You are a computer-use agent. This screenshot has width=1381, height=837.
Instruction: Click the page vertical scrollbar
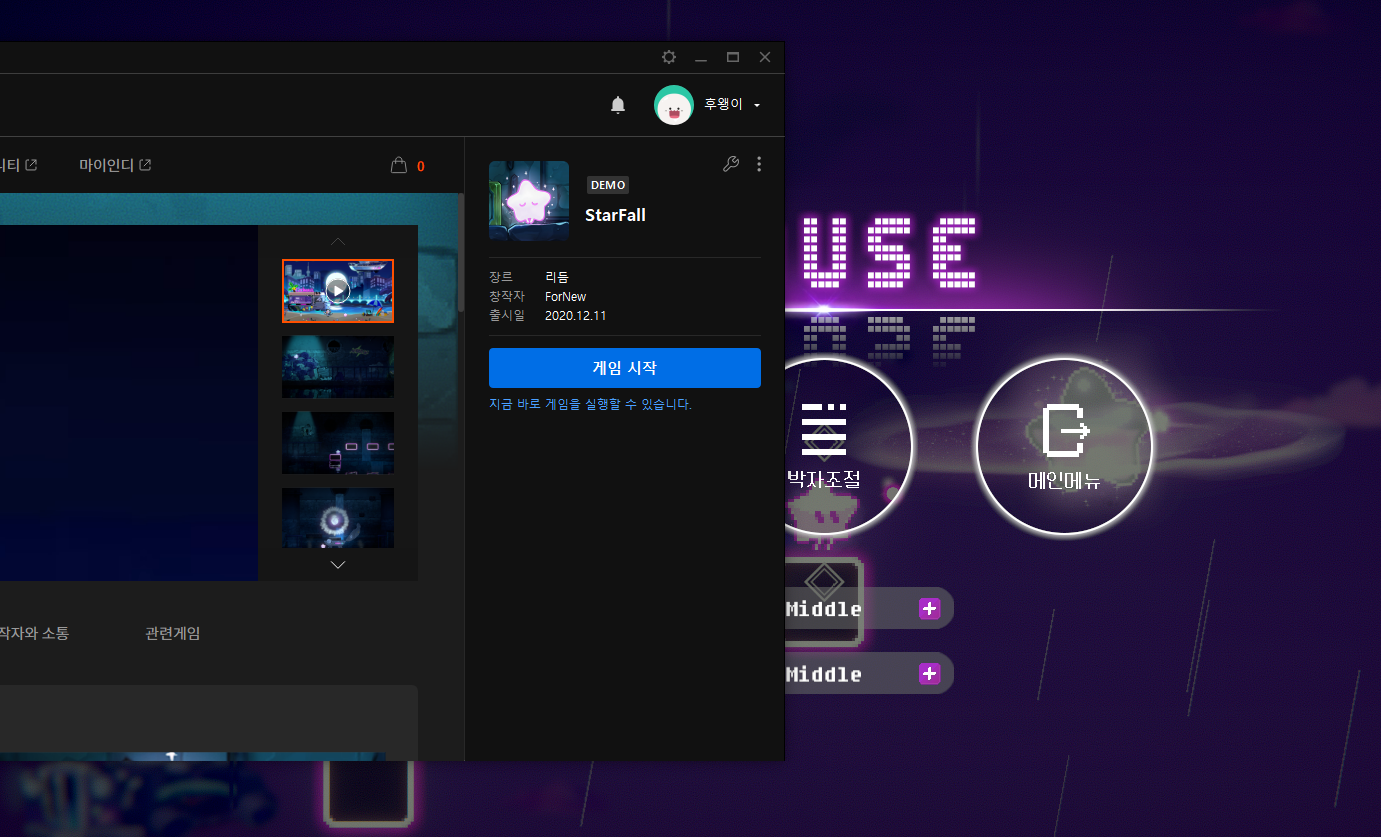461,255
